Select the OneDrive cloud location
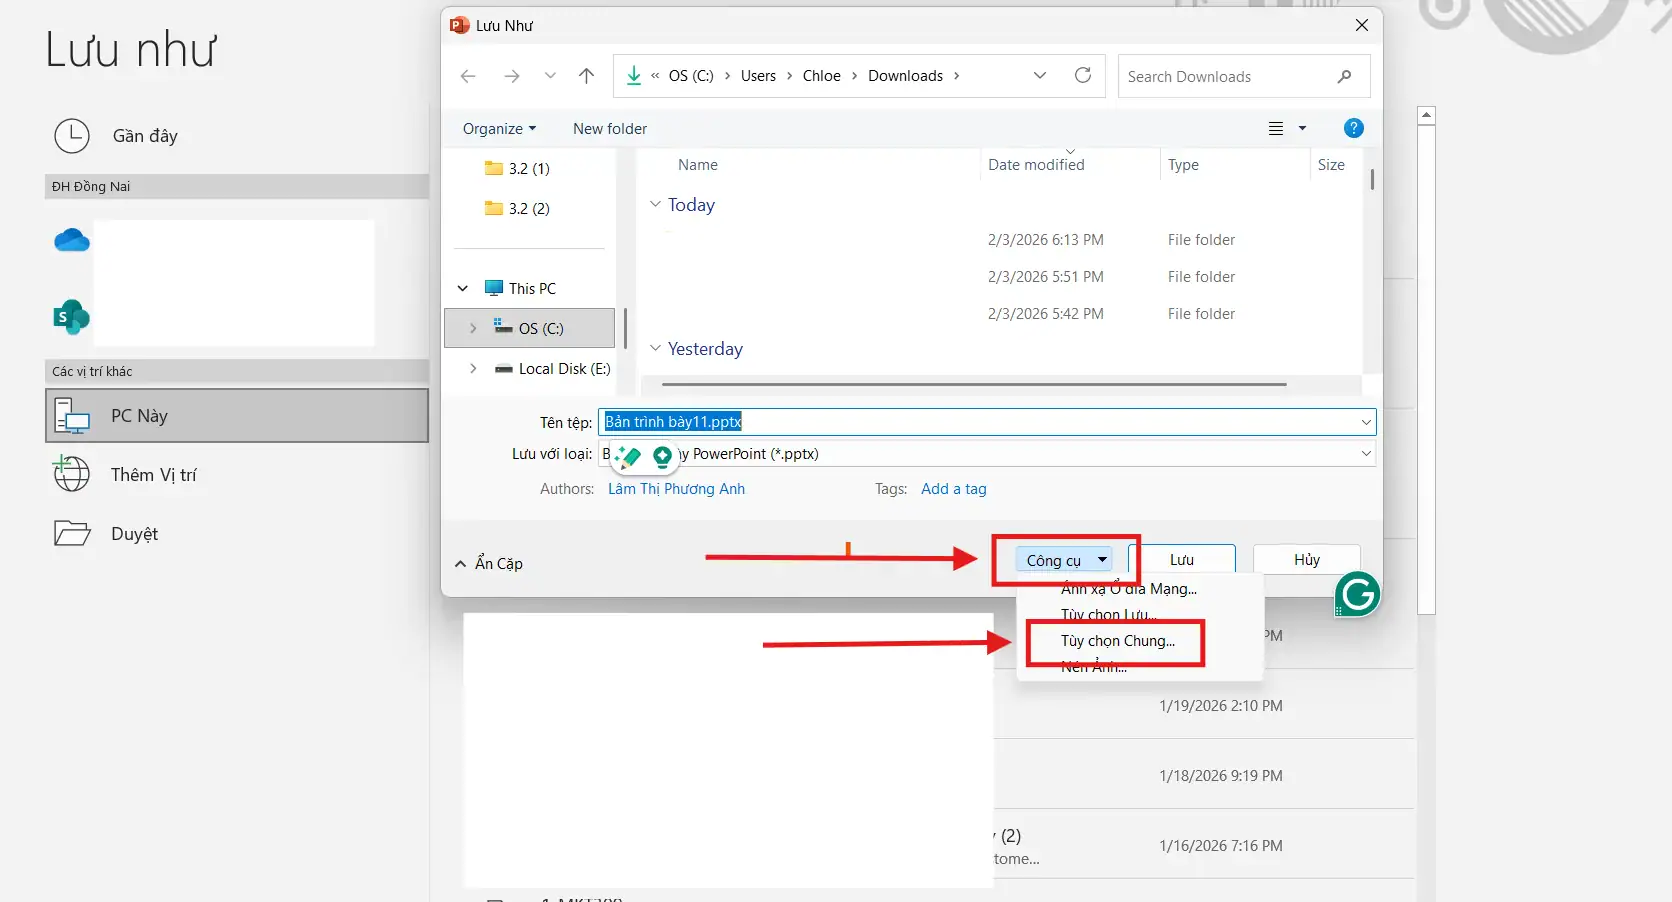The width and height of the screenshot is (1672, 902). click(72, 241)
